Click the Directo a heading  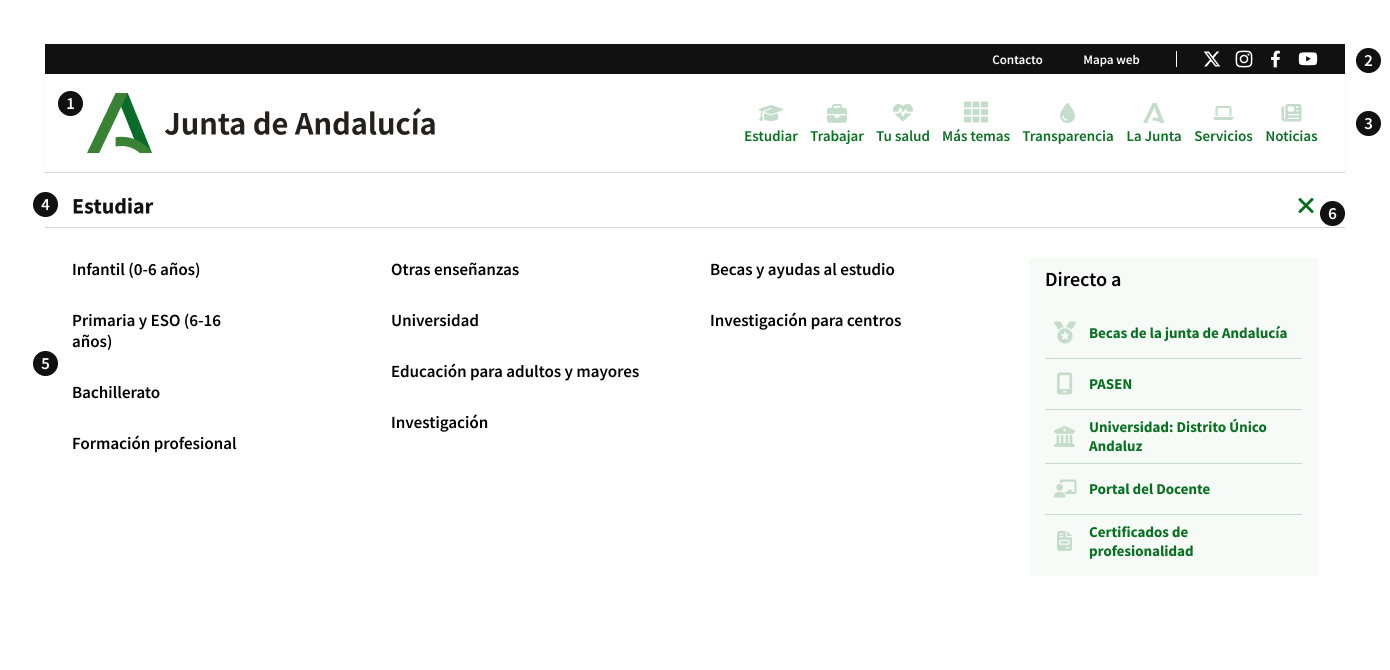pos(1083,280)
